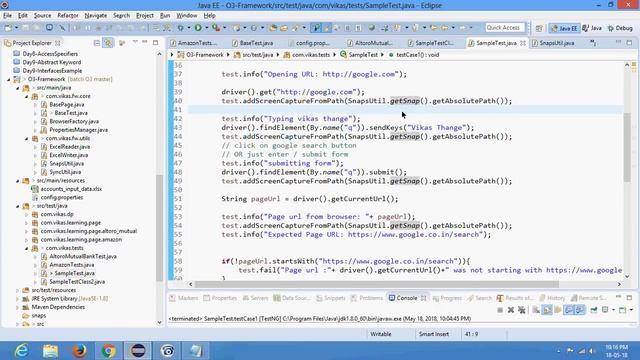Open the Window menu
Screen dimensions: 640x360
coord(187,16)
